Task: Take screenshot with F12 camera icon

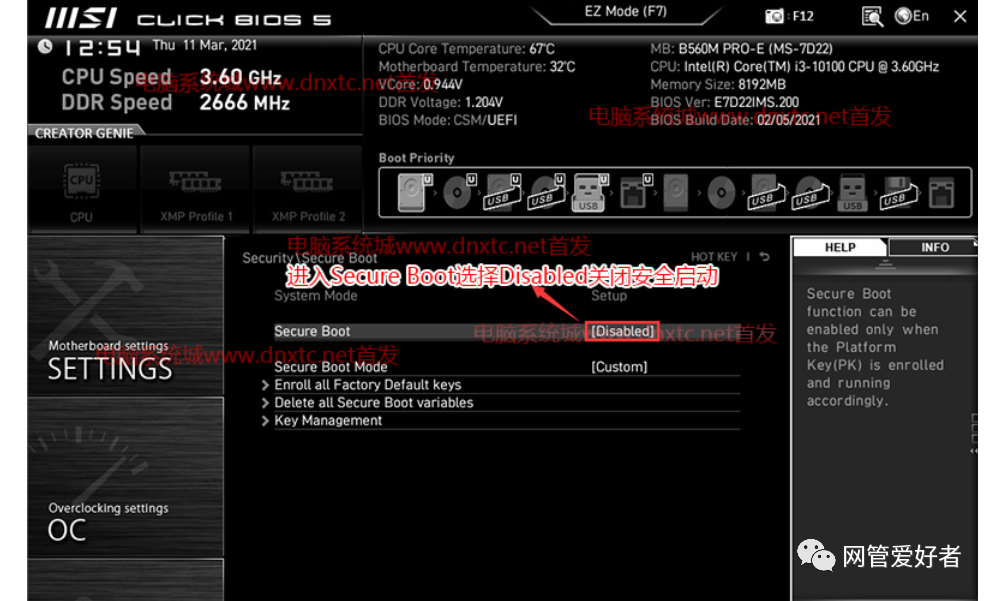Action: pyautogui.click(x=774, y=16)
